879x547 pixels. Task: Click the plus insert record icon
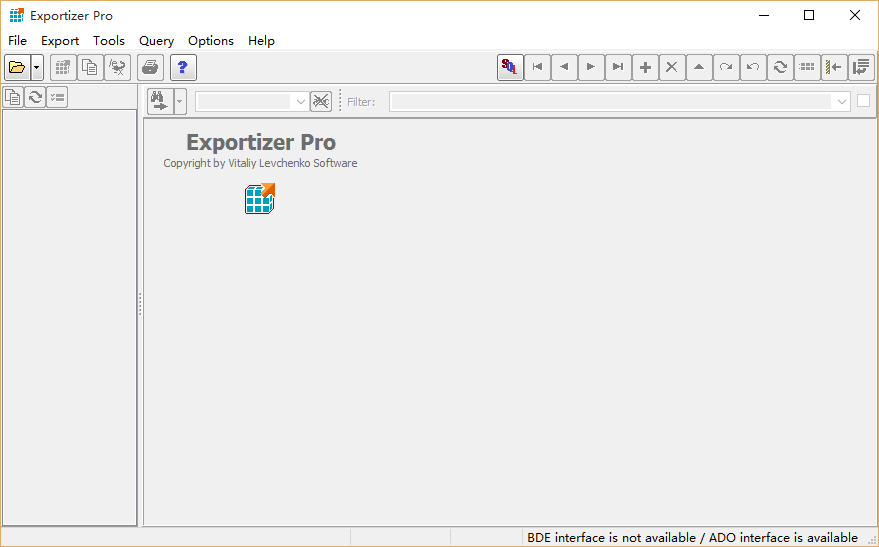click(645, 67)
